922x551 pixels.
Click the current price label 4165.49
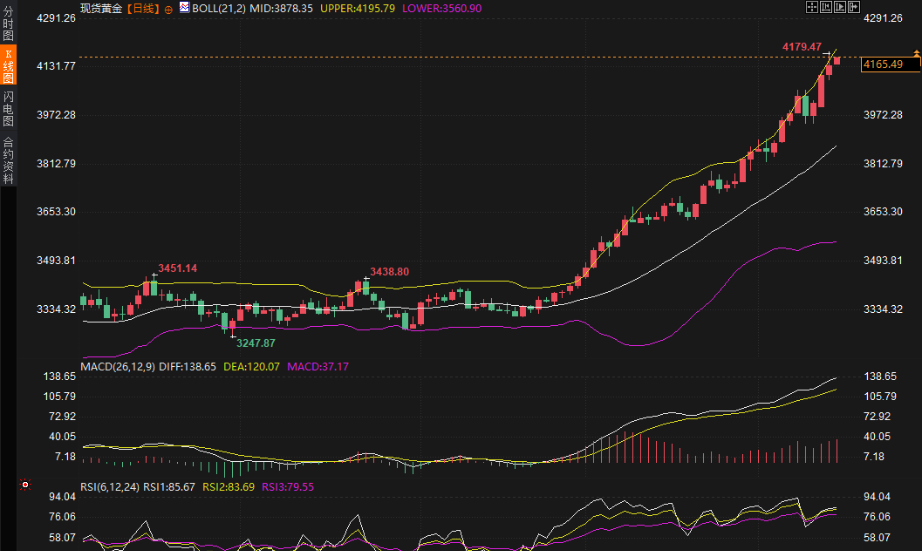pos(884,64)
